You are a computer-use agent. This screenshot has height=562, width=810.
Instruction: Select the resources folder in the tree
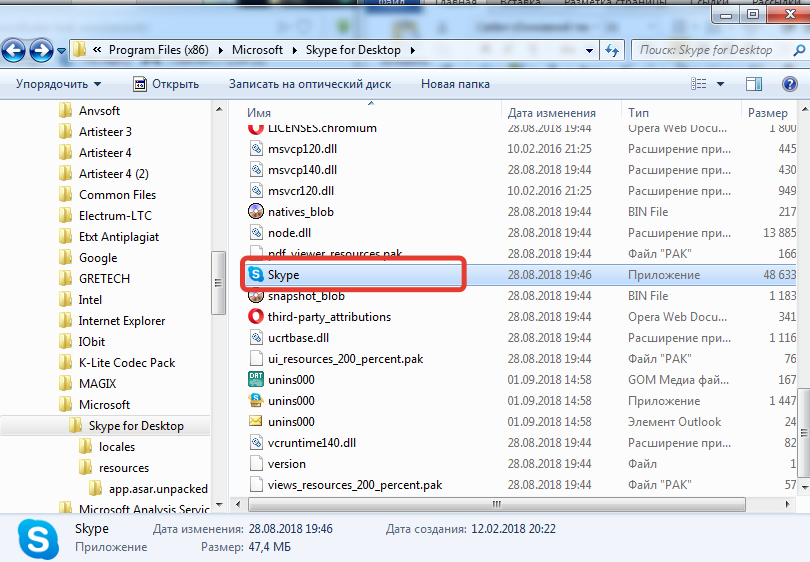(x=124, y=468)
